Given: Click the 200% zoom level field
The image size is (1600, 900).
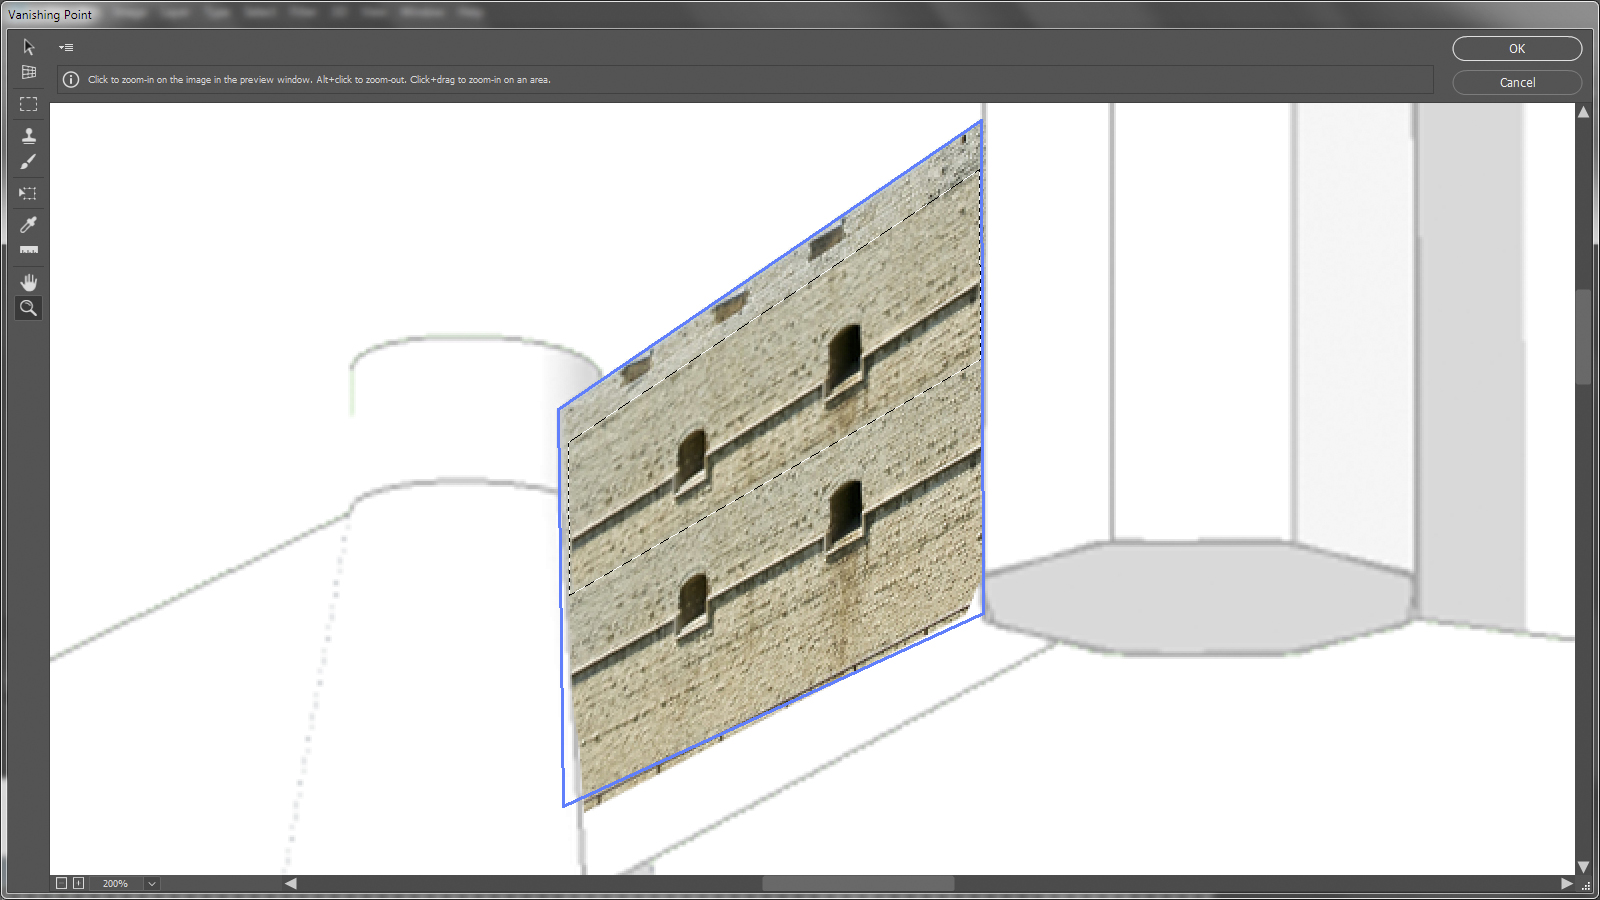Looking at the screenshot, I should [116, 883].
